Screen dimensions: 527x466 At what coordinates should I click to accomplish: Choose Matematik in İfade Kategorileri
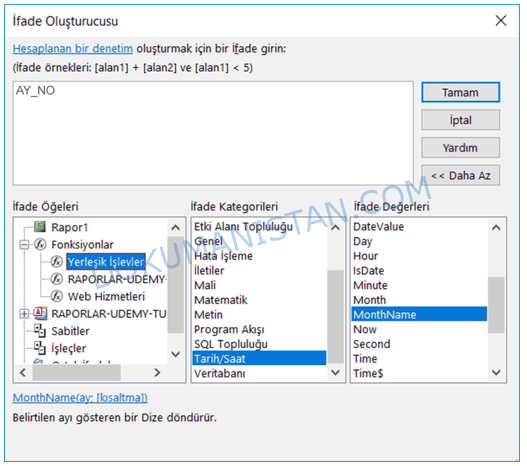(x=220, y=300)
